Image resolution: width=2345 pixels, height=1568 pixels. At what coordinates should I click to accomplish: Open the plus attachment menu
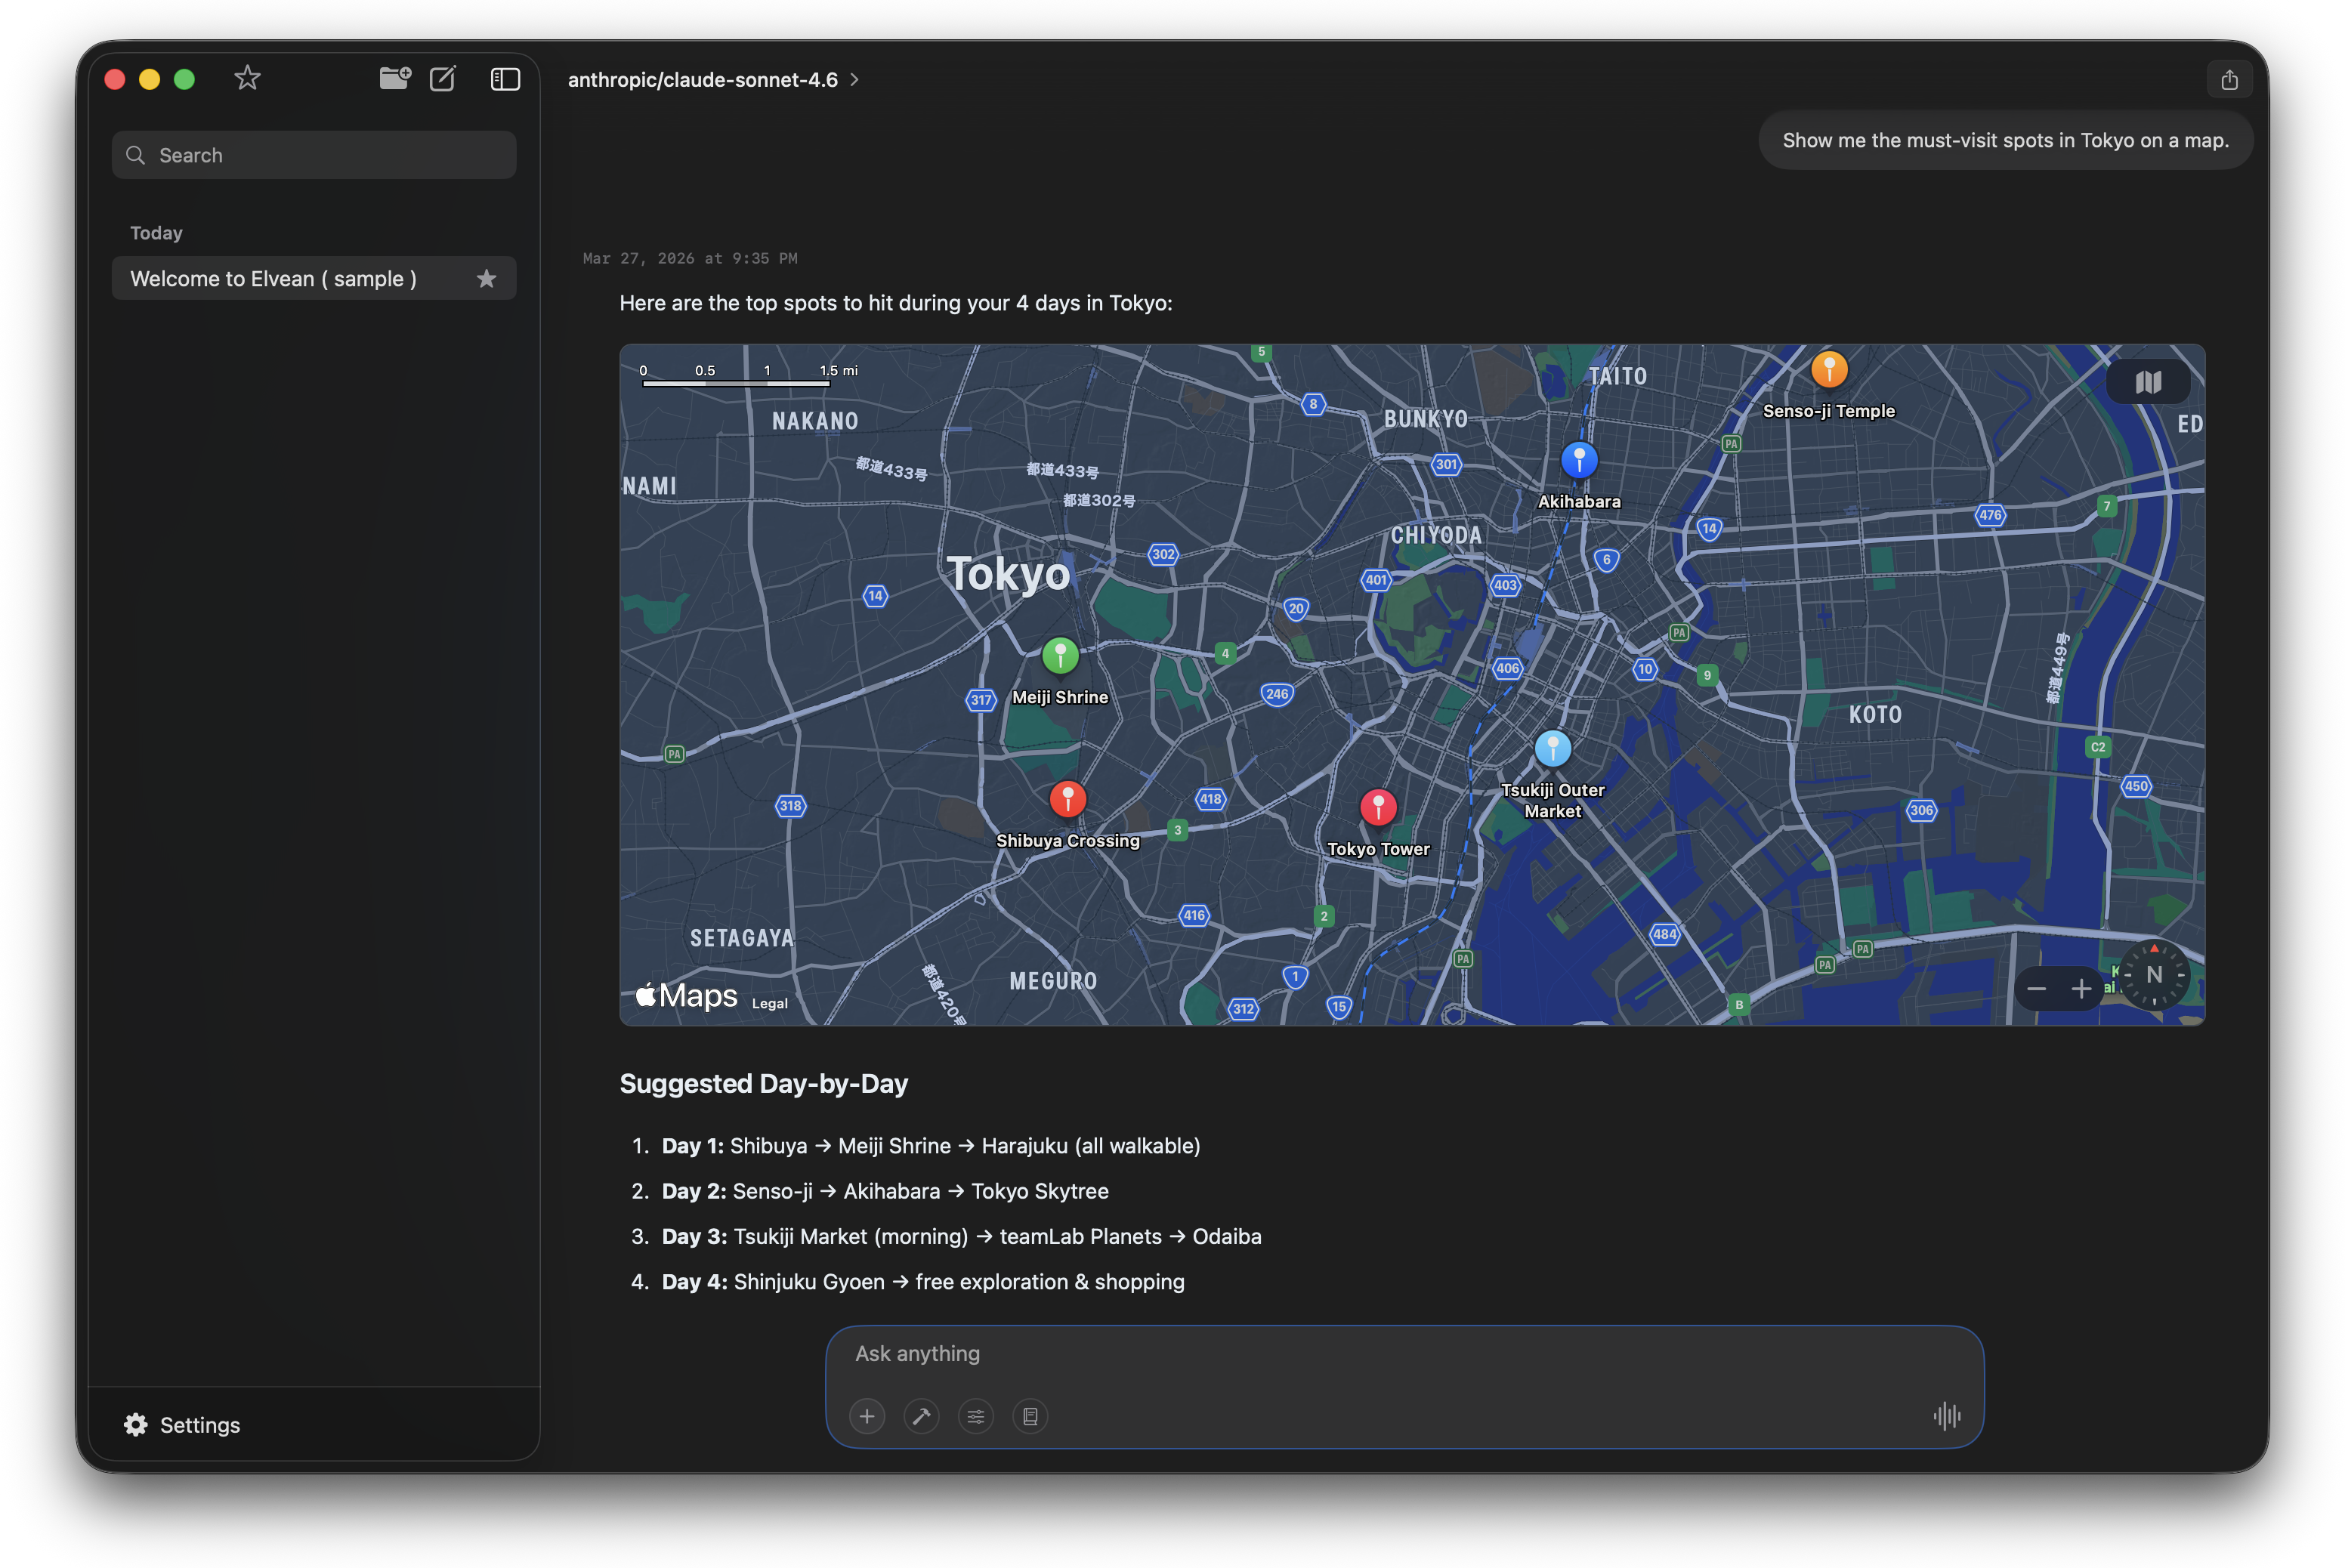(x=867, y=1416)
